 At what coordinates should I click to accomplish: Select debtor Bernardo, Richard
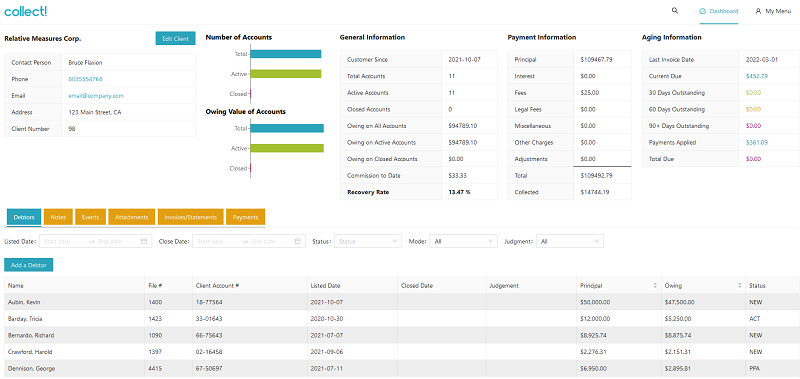(x=31, y=335)
